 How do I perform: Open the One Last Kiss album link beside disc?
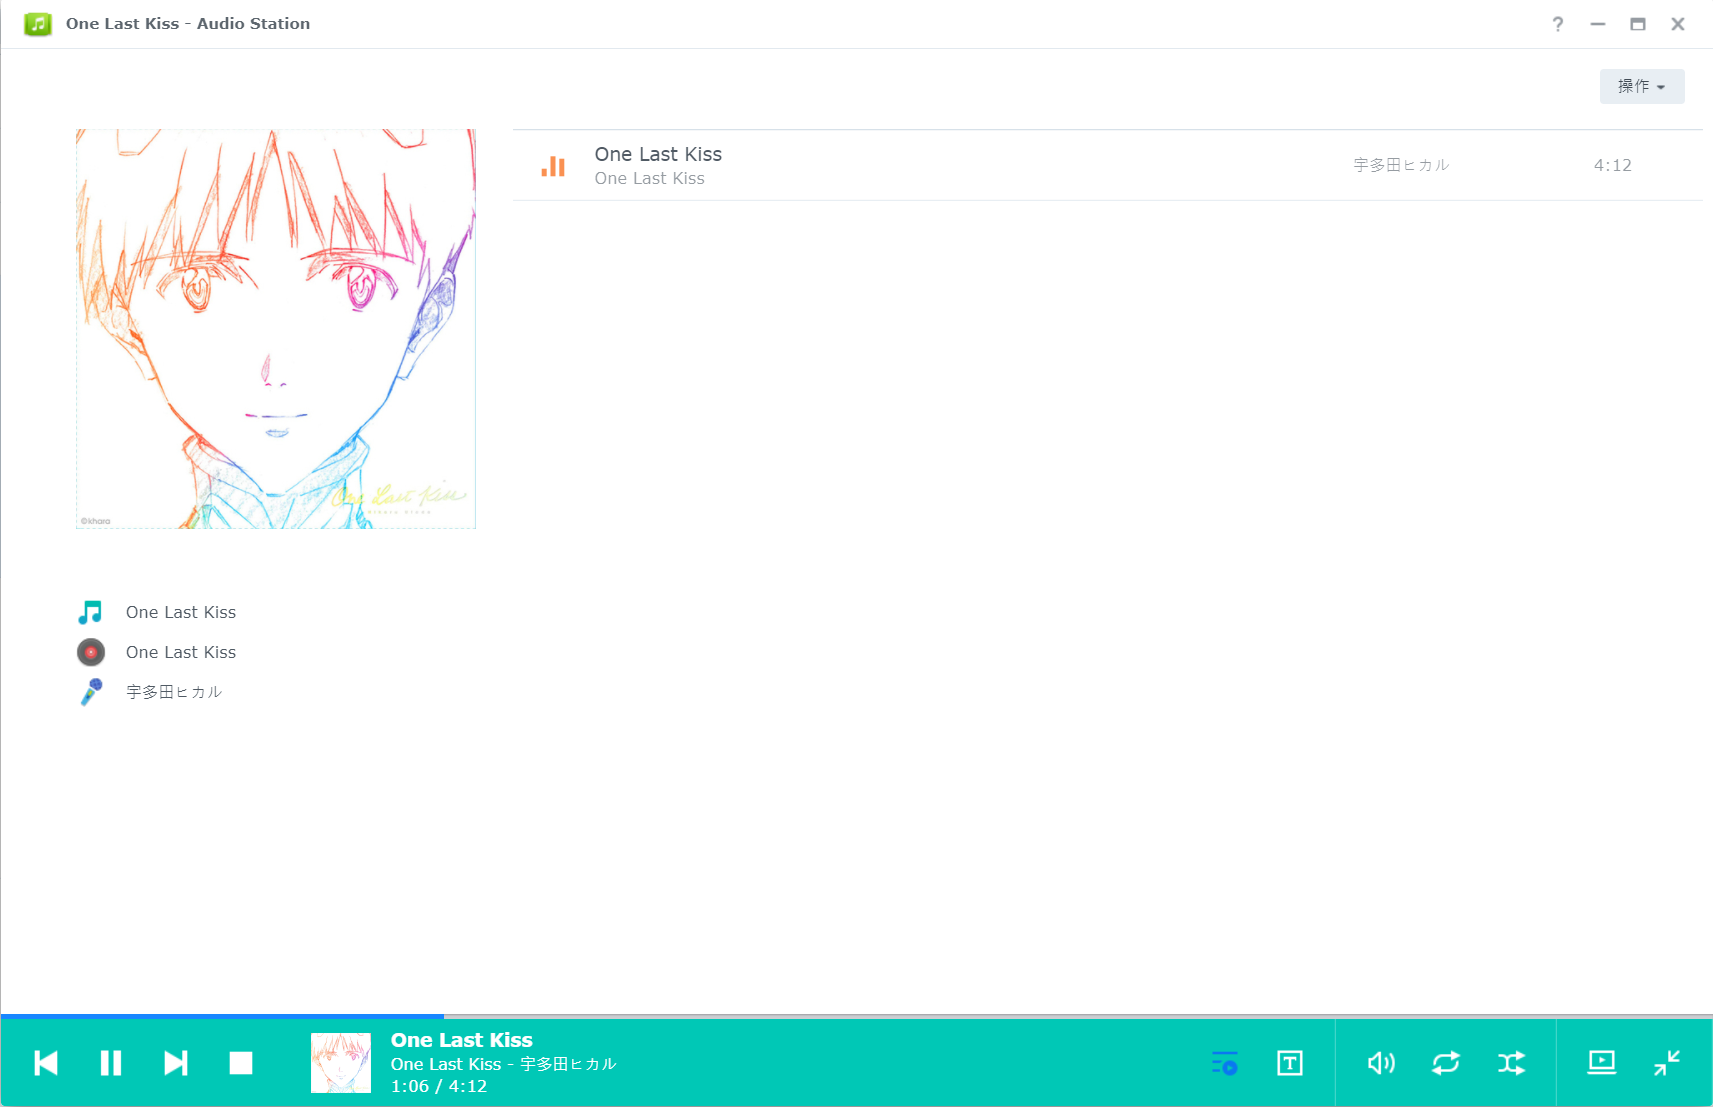click(181, 652)
